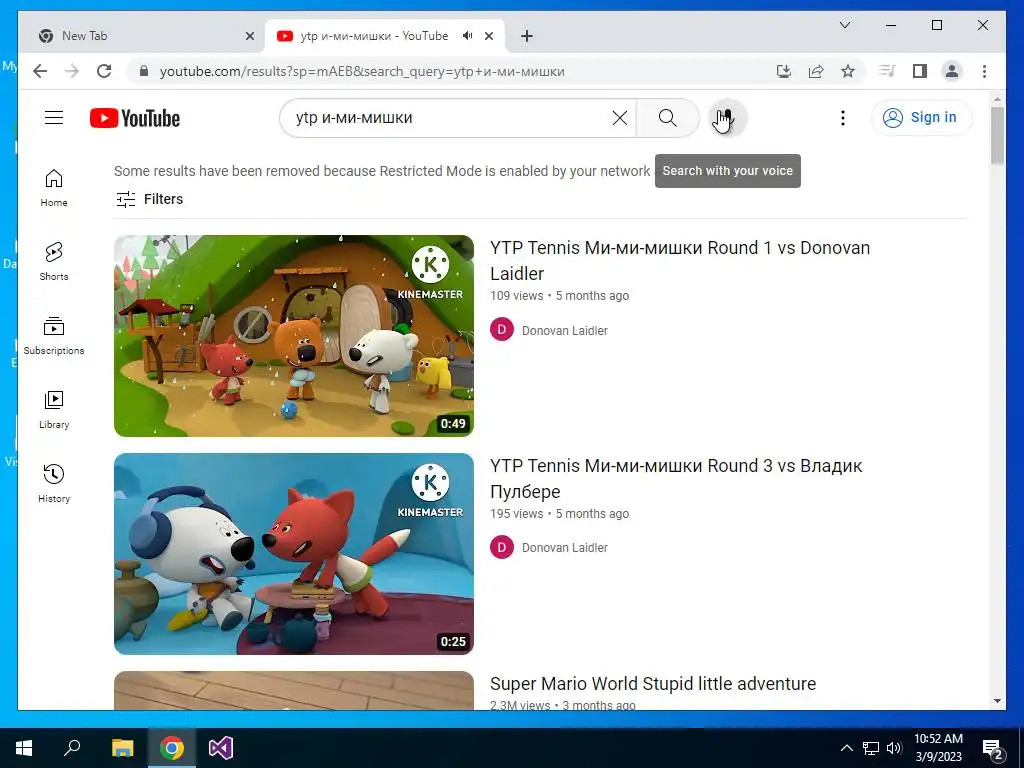Share this page from the address bar
This screenshot has height=768, width=1024.
(816, 71)
